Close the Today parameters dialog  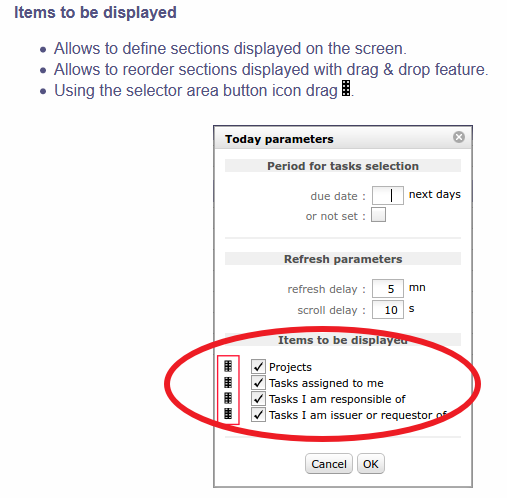point(459,137)
